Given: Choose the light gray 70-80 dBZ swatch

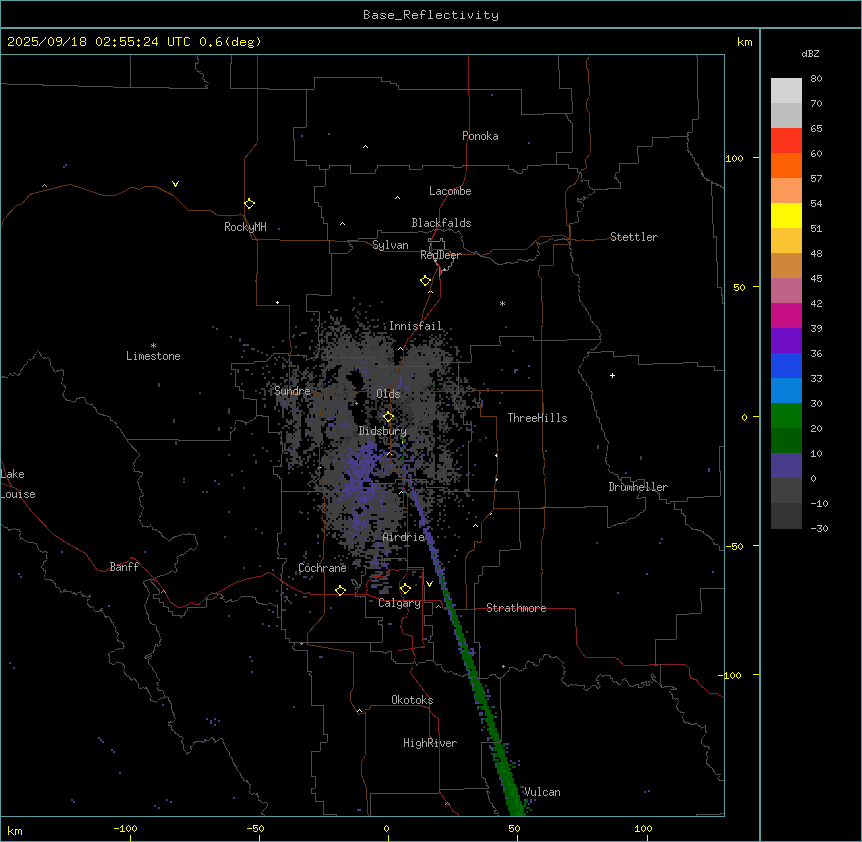Looking at the screenshot, I should (x=786, y=90).
